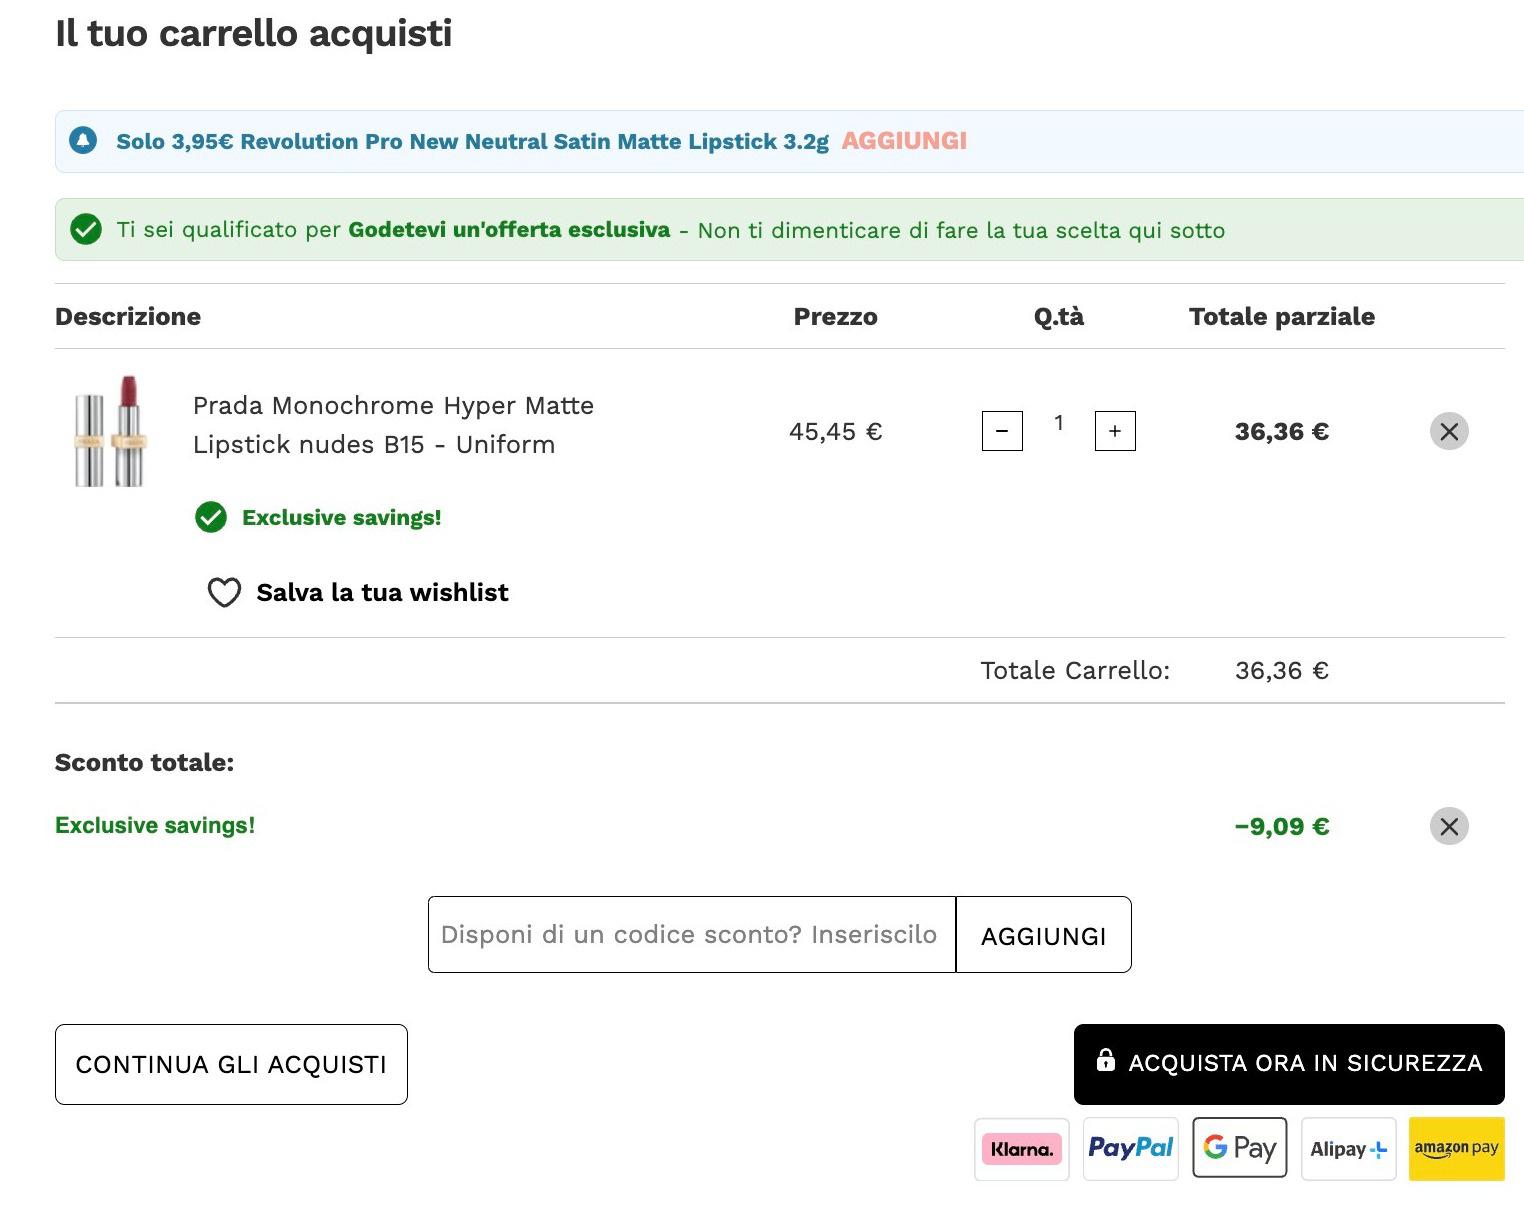Remove the Prada lipstick from the cart

tap(1449, 431)
